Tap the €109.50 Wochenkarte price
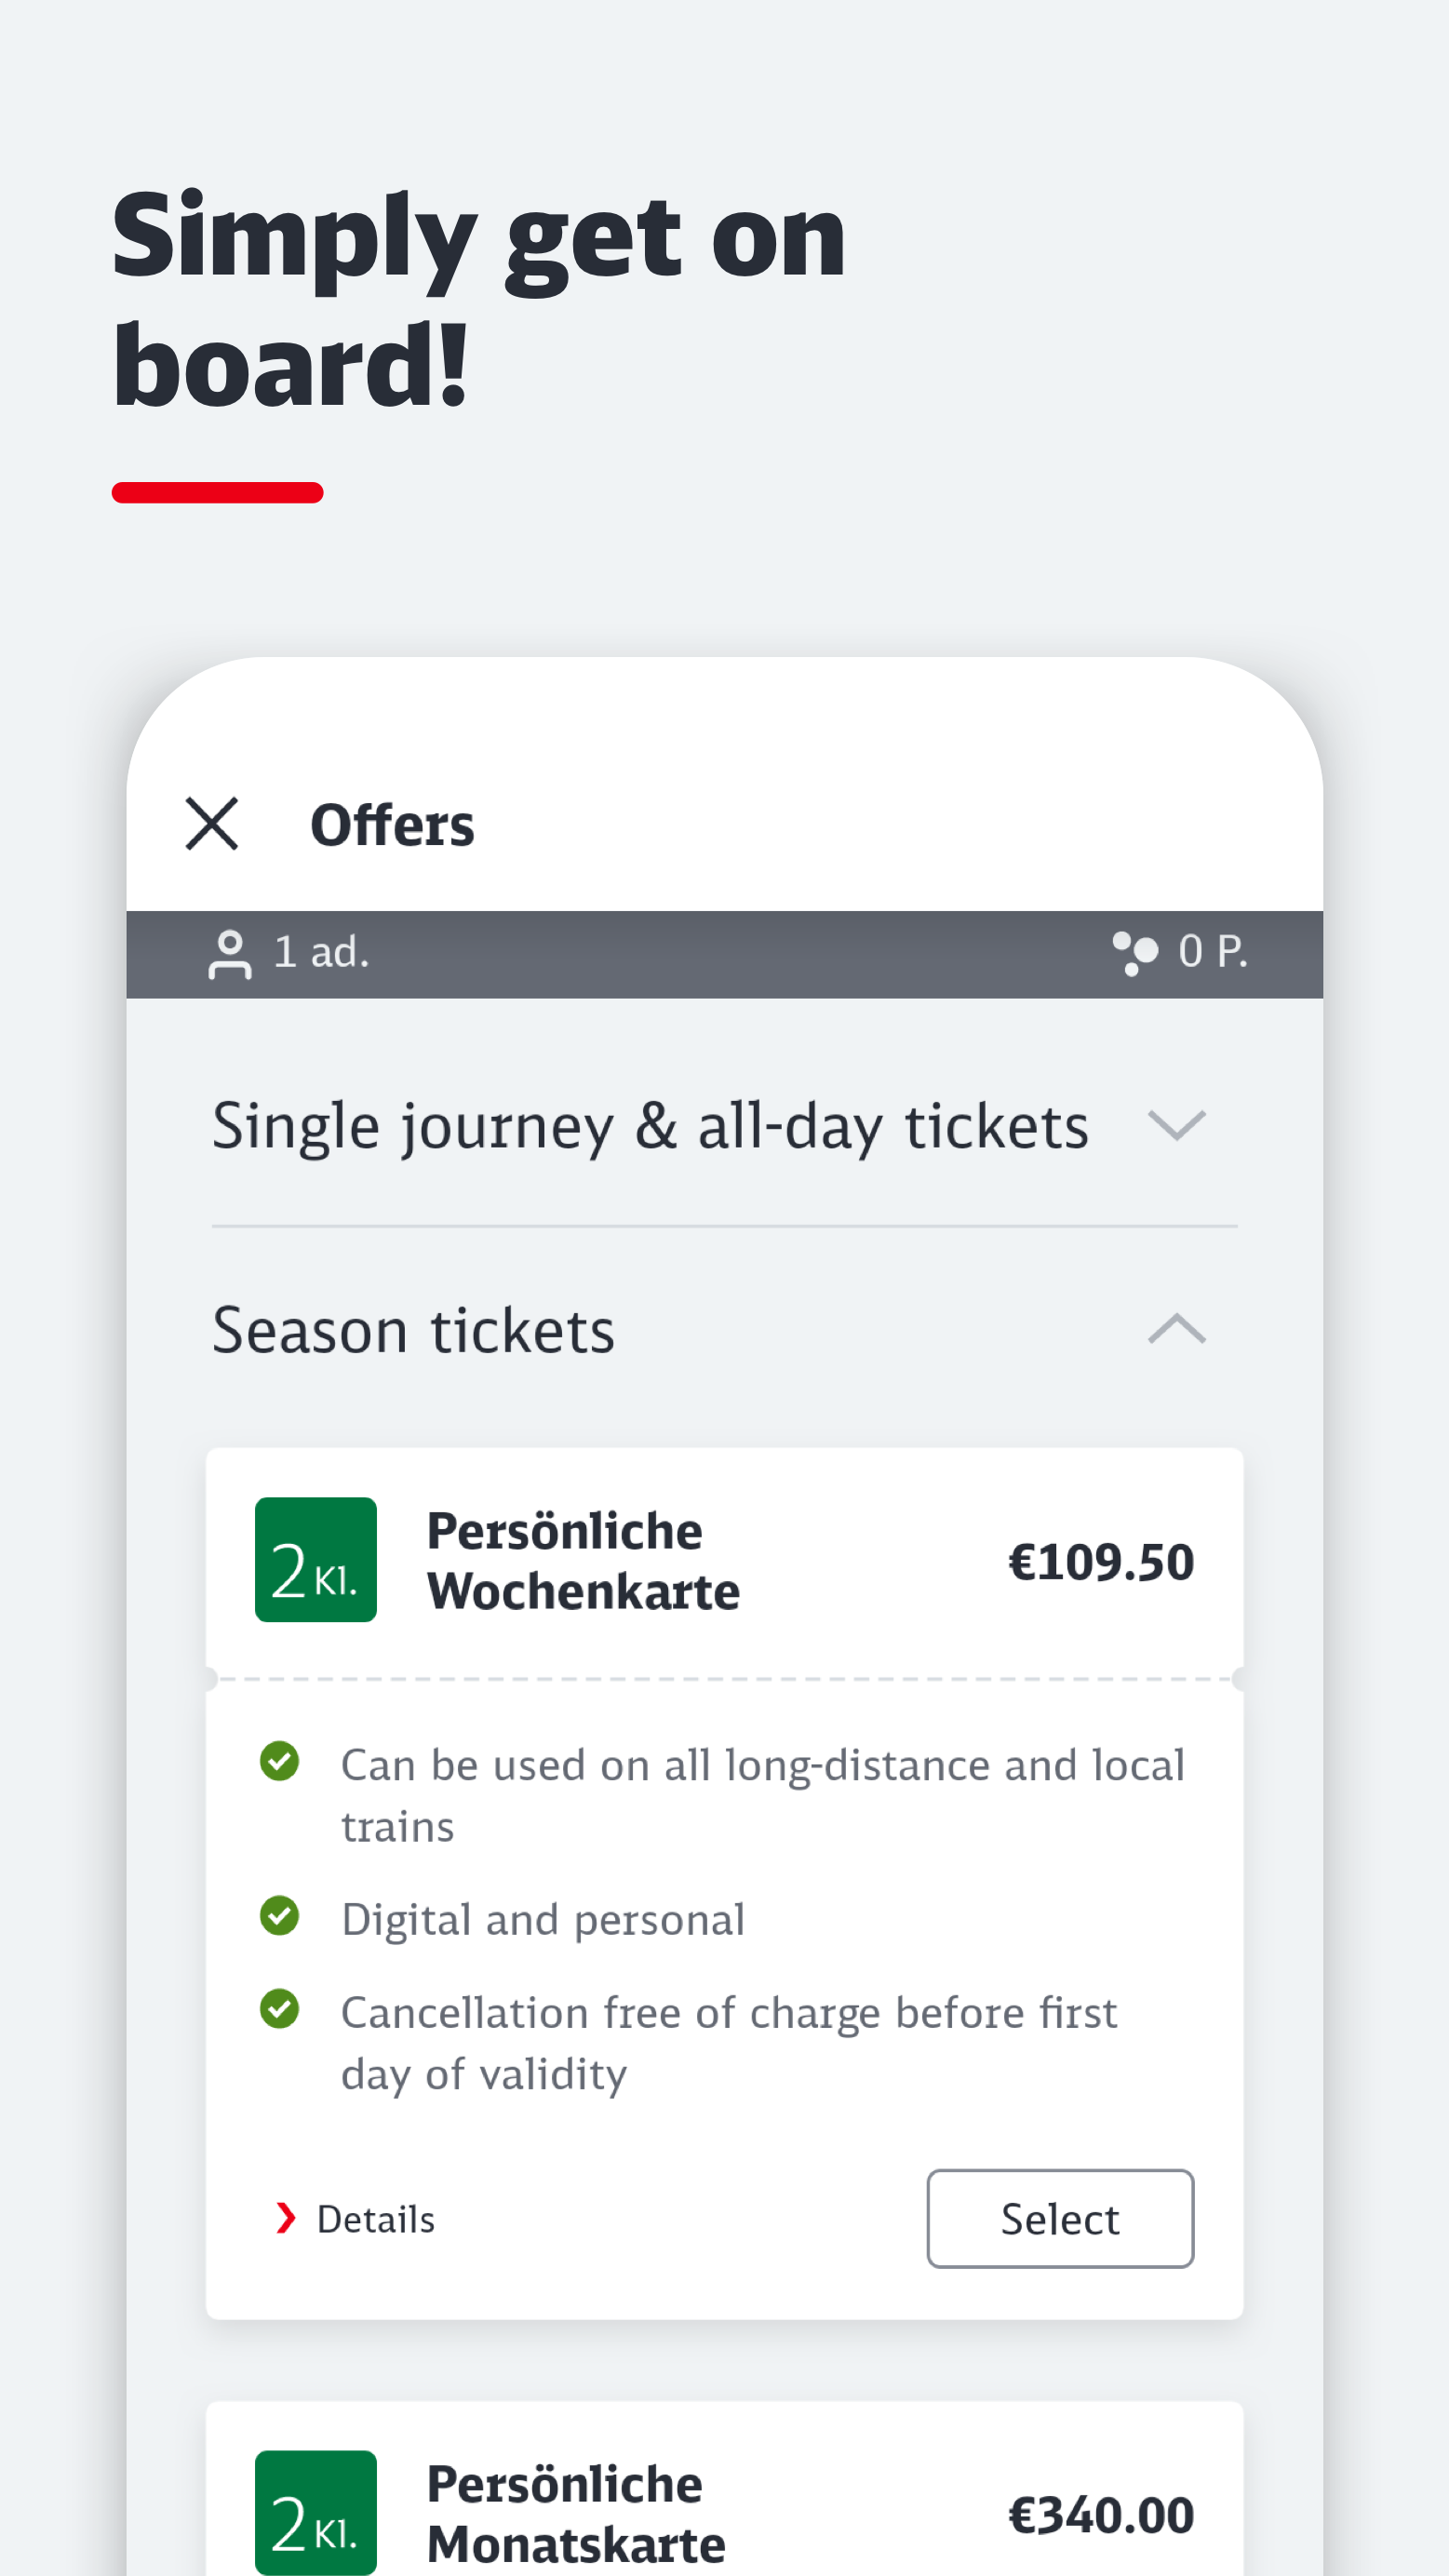Screen dimensions: 1449x2576 (x=1101, y=1562)
